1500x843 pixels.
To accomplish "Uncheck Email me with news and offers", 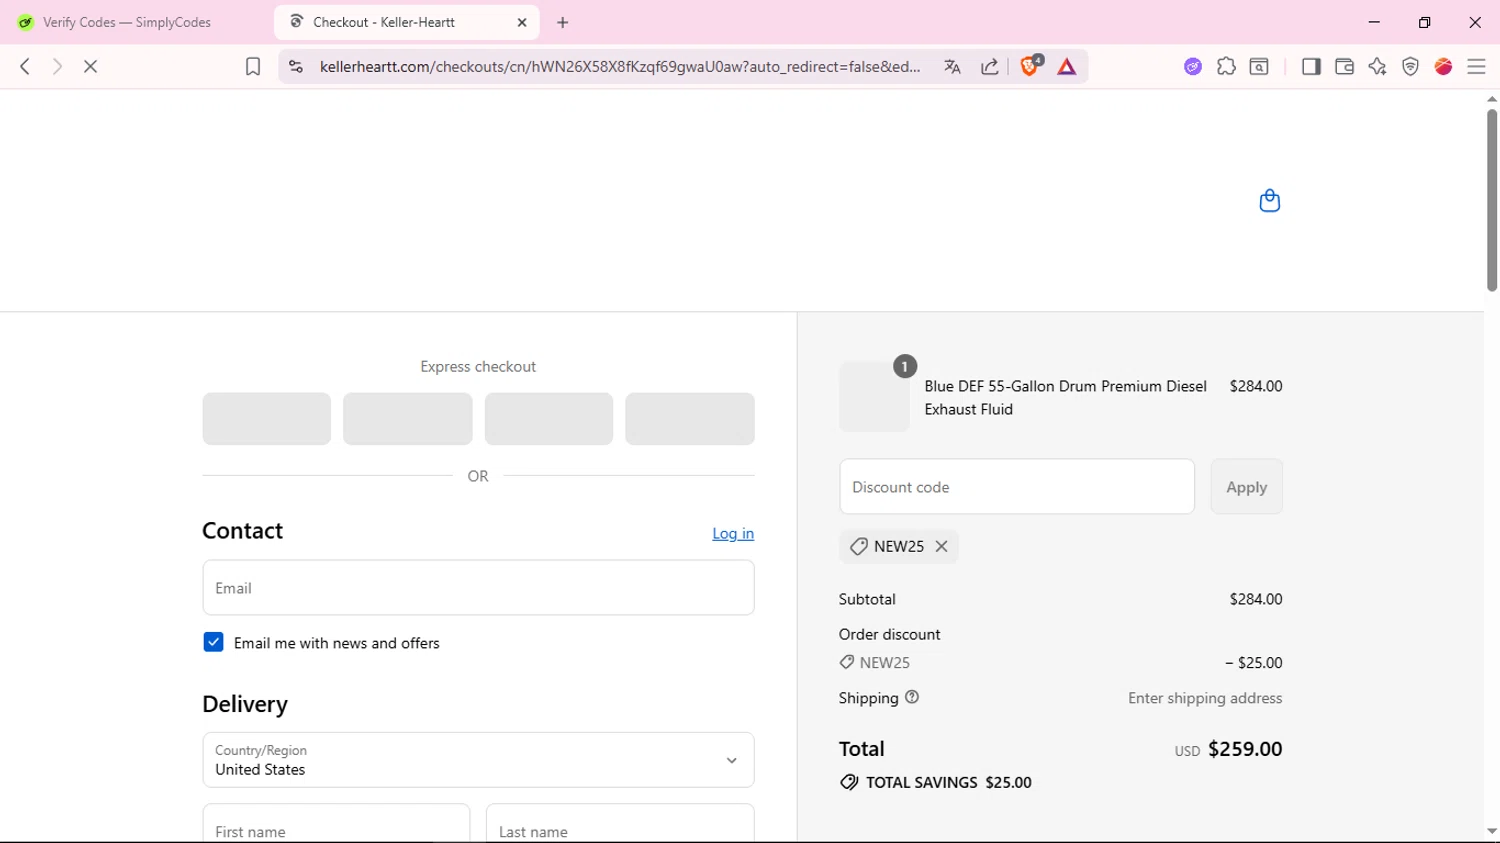I will click(x=213, y=642).
